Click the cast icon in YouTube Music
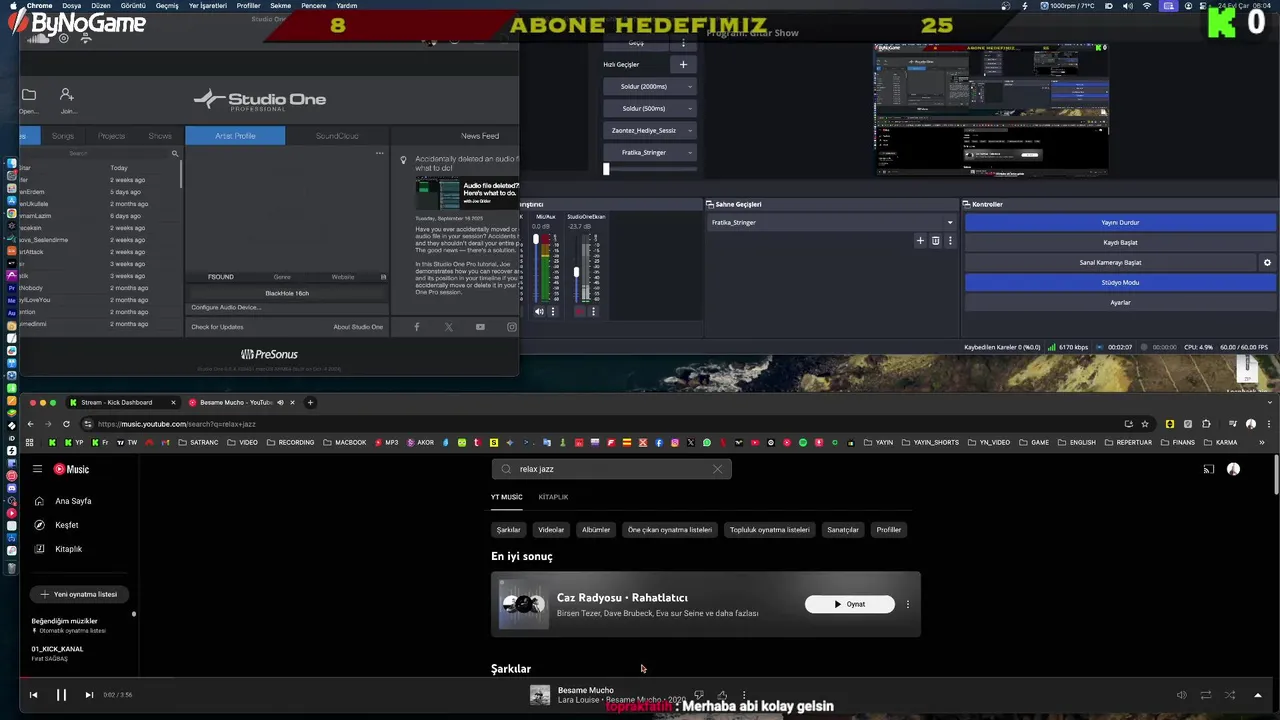This screenshot has height=720, width=1280. click(x=1208, y=469)
